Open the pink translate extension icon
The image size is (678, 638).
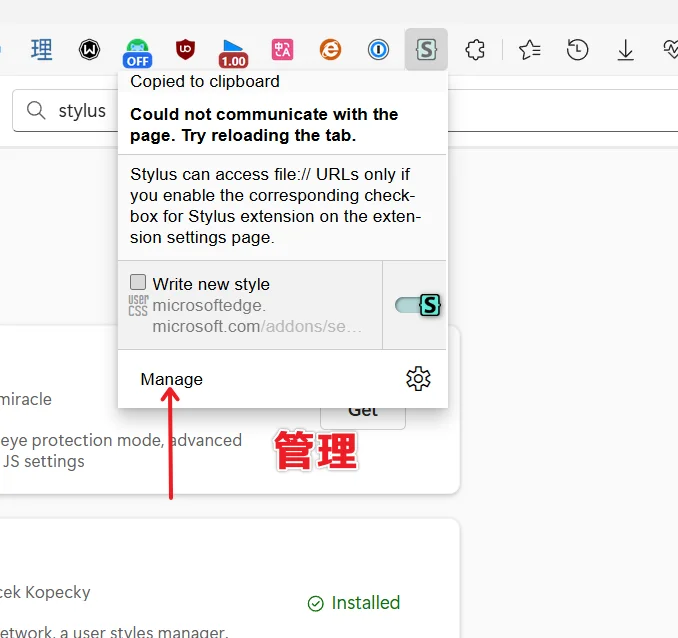coord(282,50)
